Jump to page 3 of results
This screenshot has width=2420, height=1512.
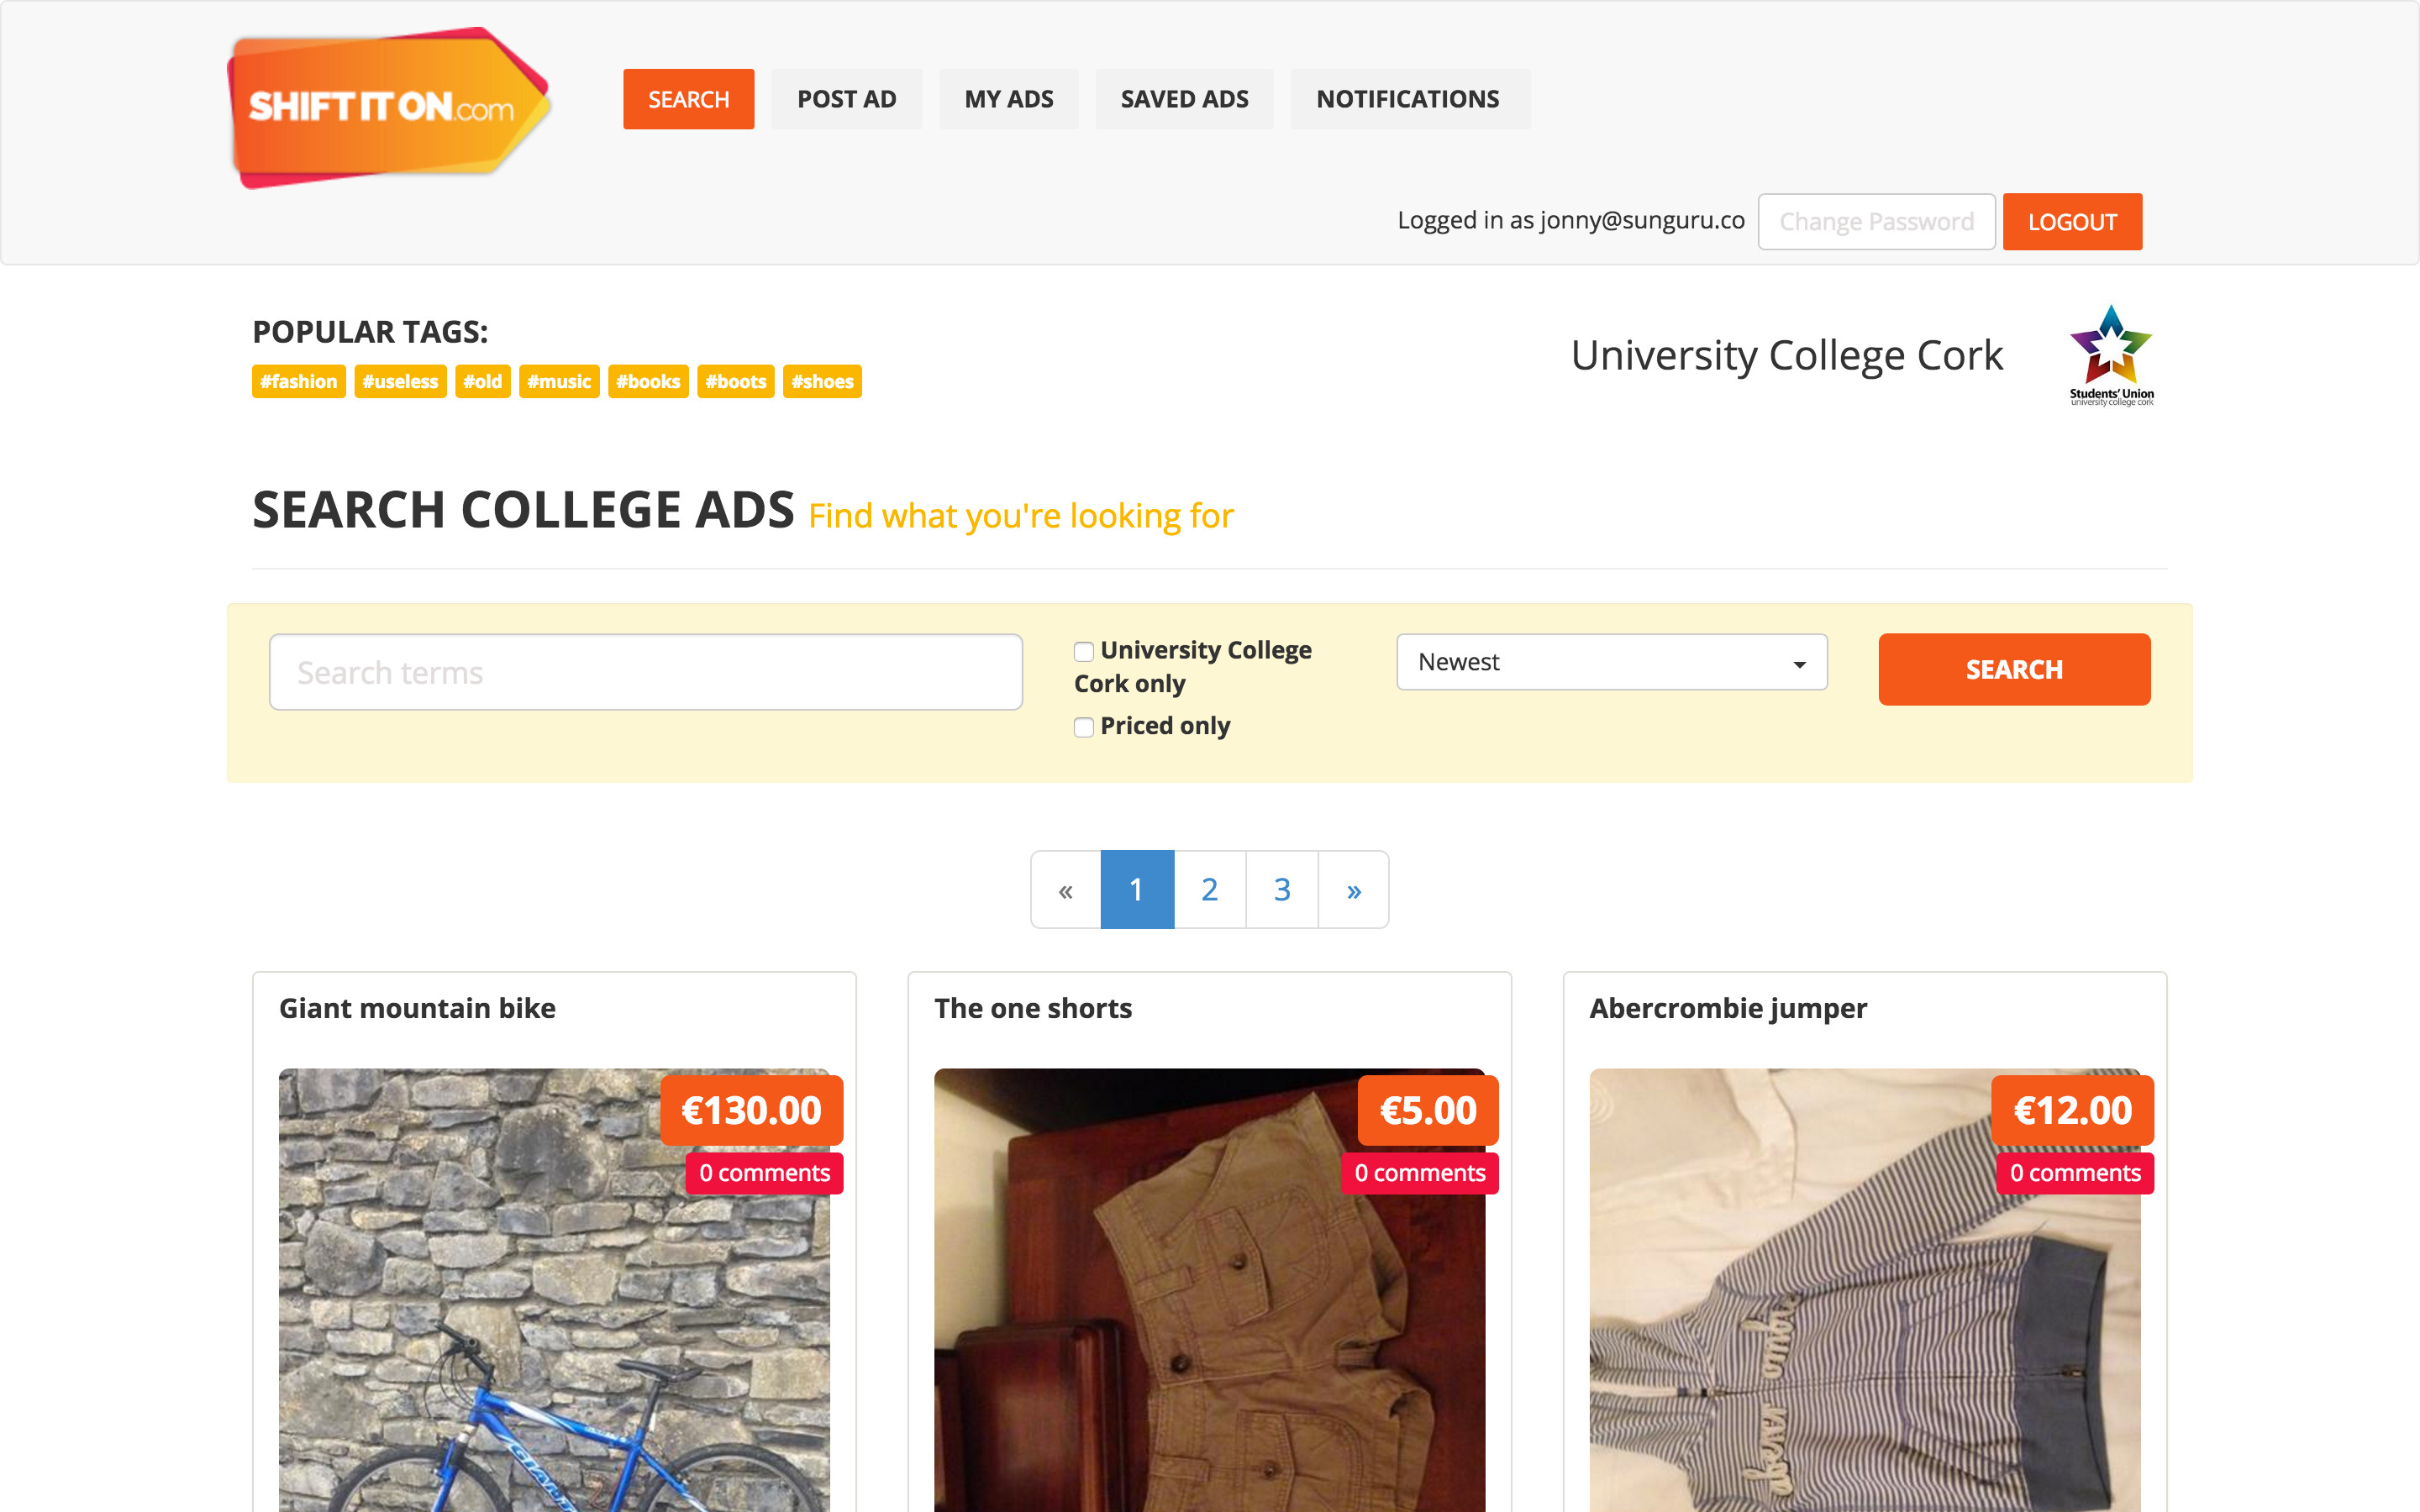(x=1282, y=890)
